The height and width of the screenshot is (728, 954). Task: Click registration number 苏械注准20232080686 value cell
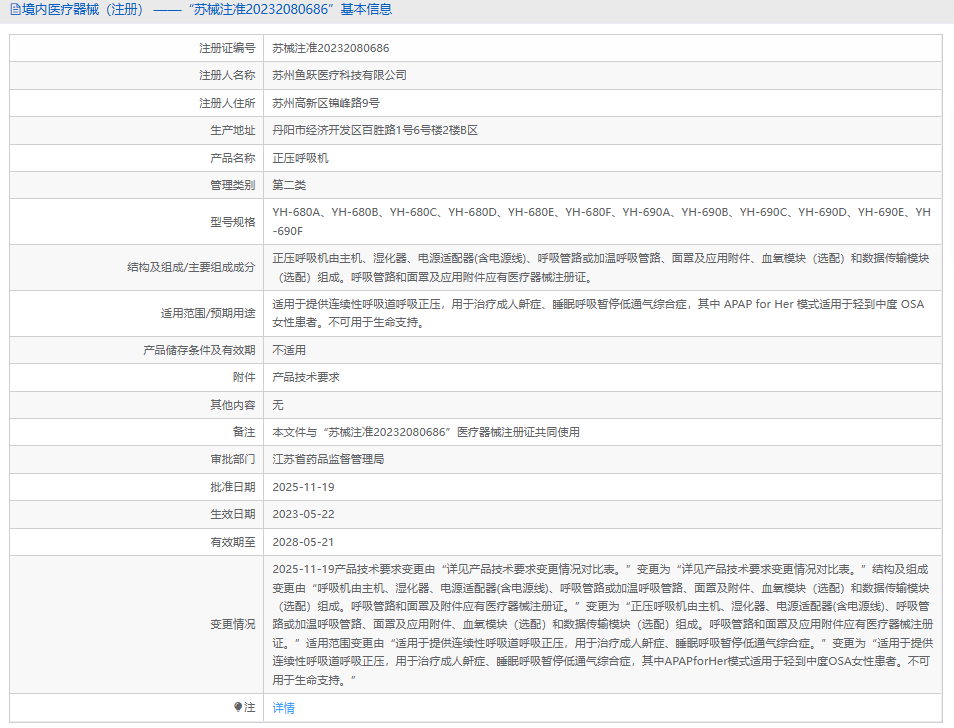coord(331,48)
